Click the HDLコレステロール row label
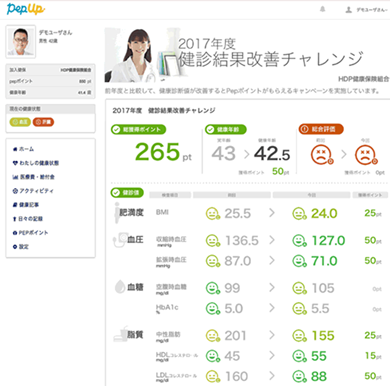Screen dimensions: 390x386 (x=177, y=357)
